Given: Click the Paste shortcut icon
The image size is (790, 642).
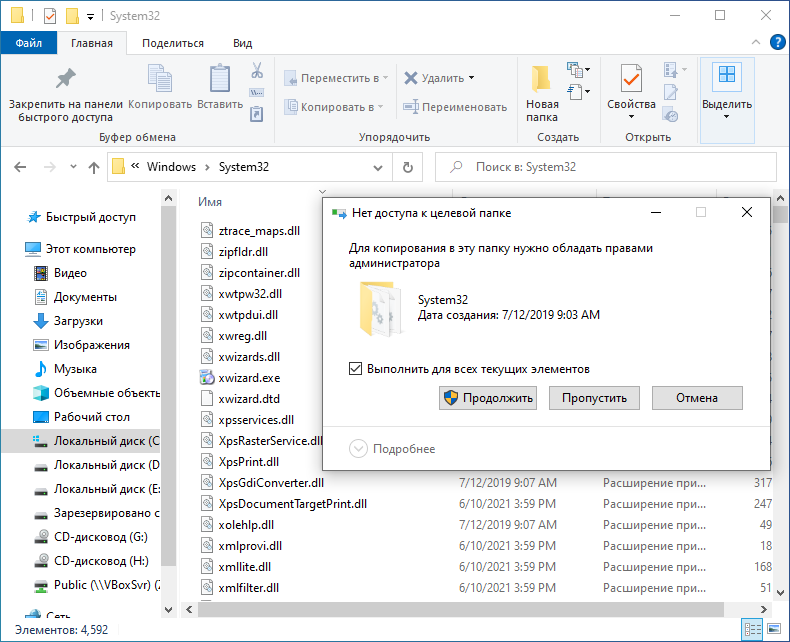Looking at the screenshot, I should (257, 114).
